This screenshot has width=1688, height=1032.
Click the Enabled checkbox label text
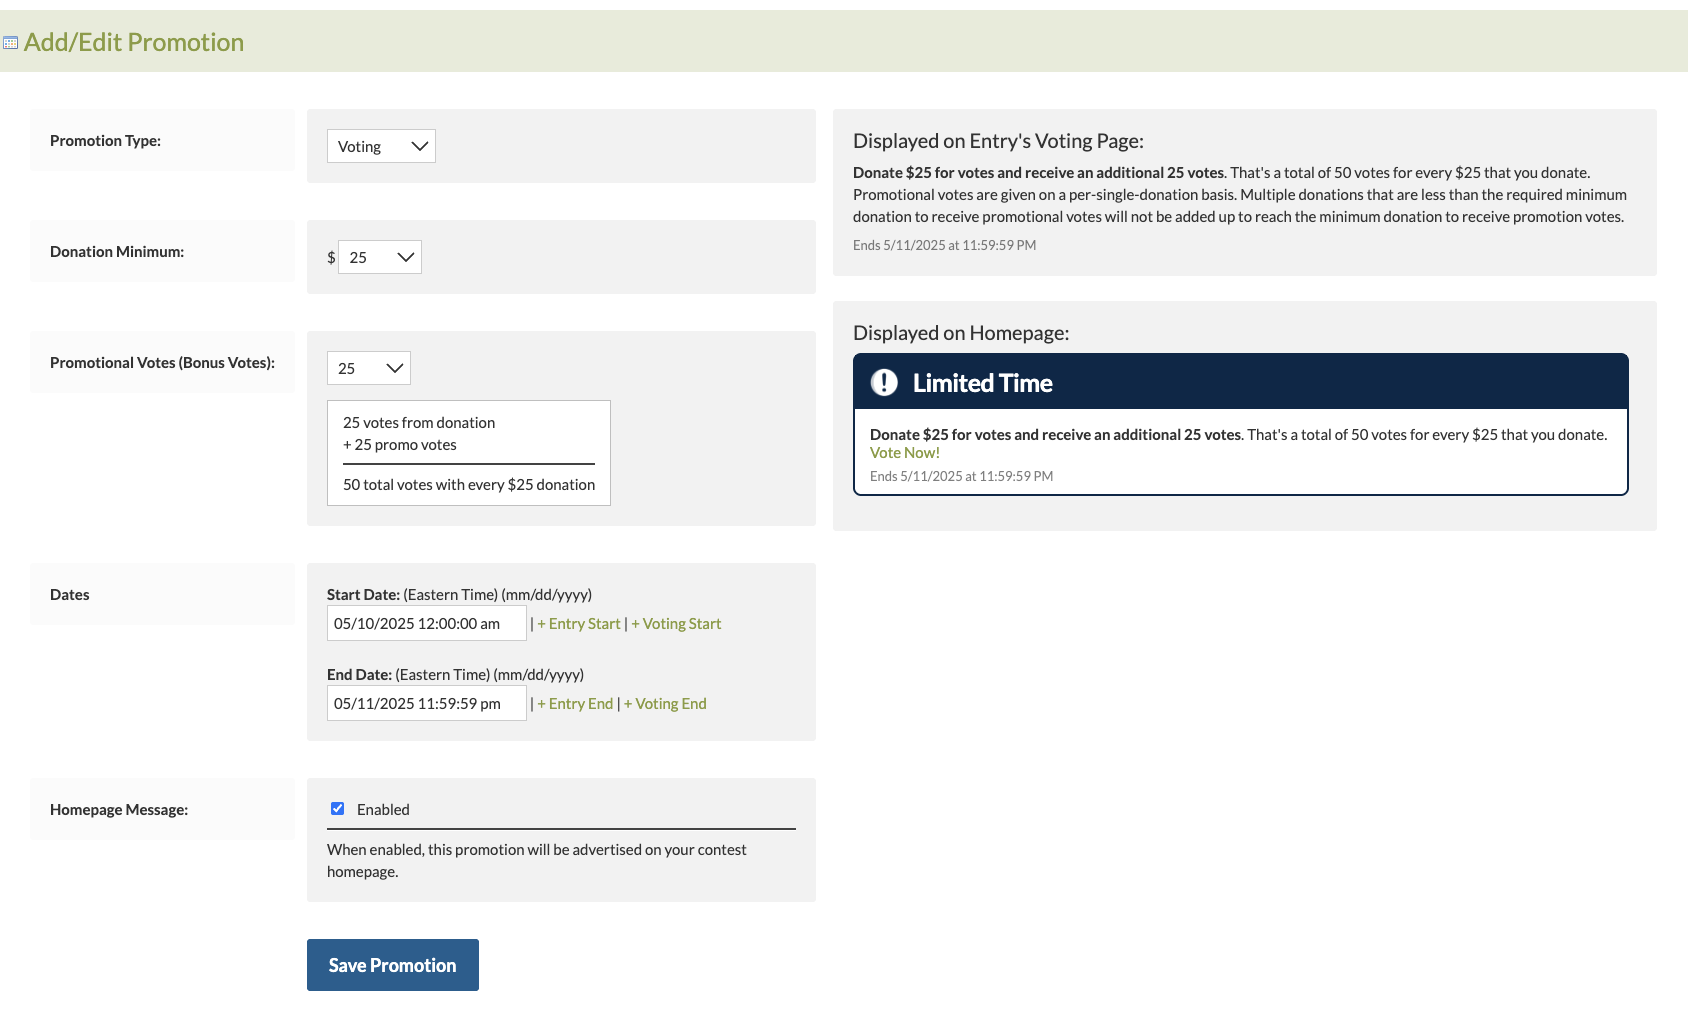tap(383, 810)
